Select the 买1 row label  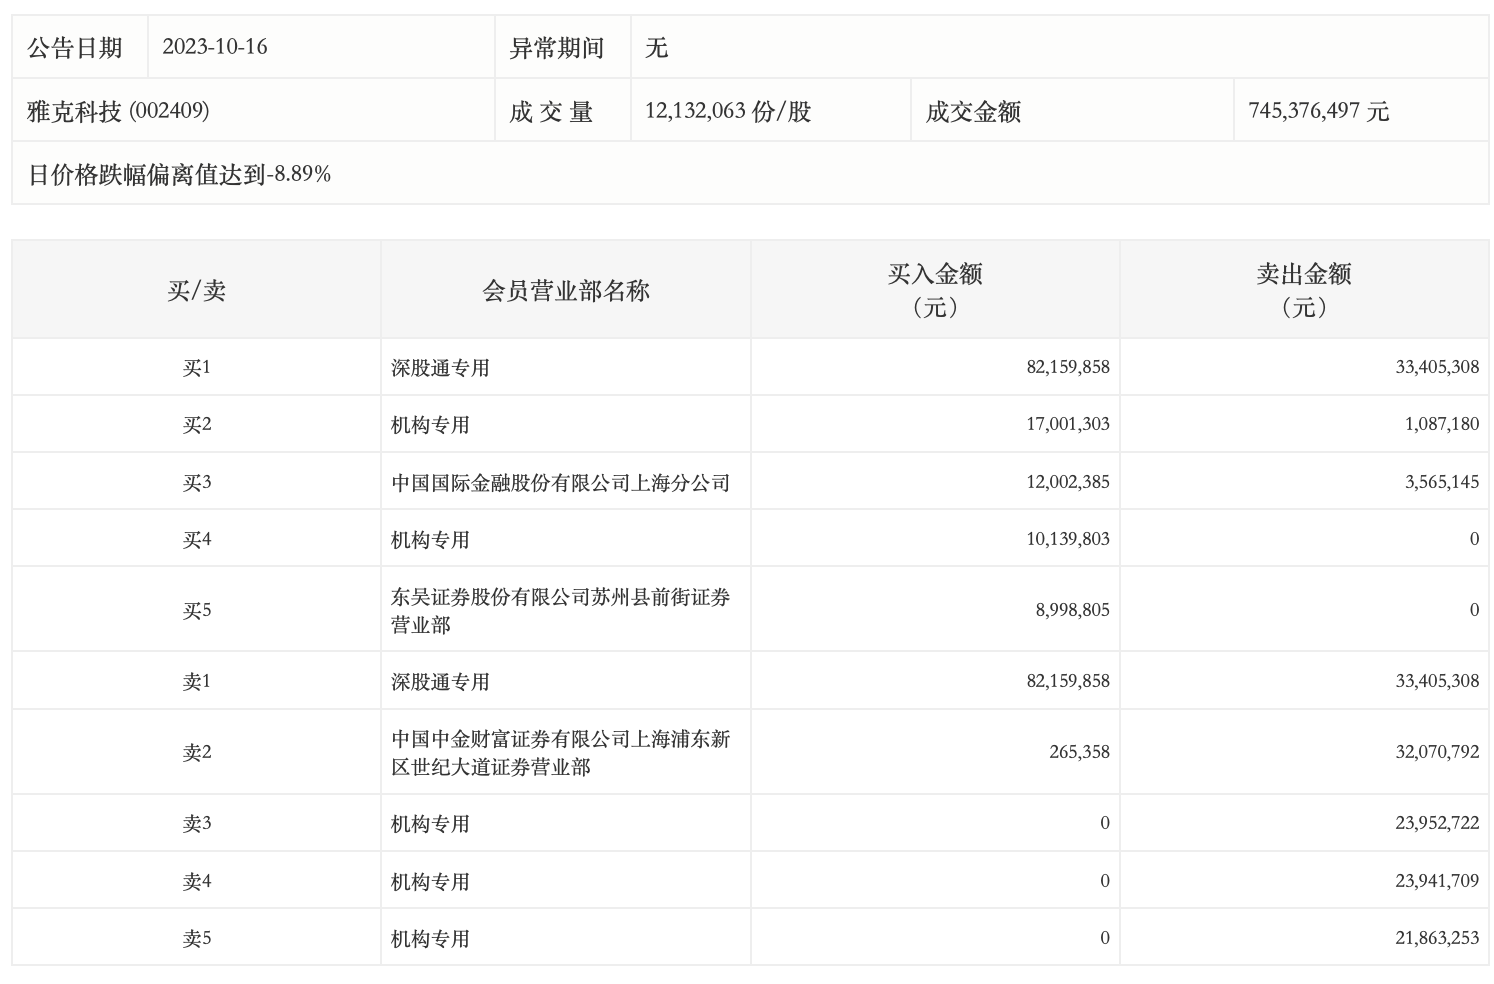(196, 368)
